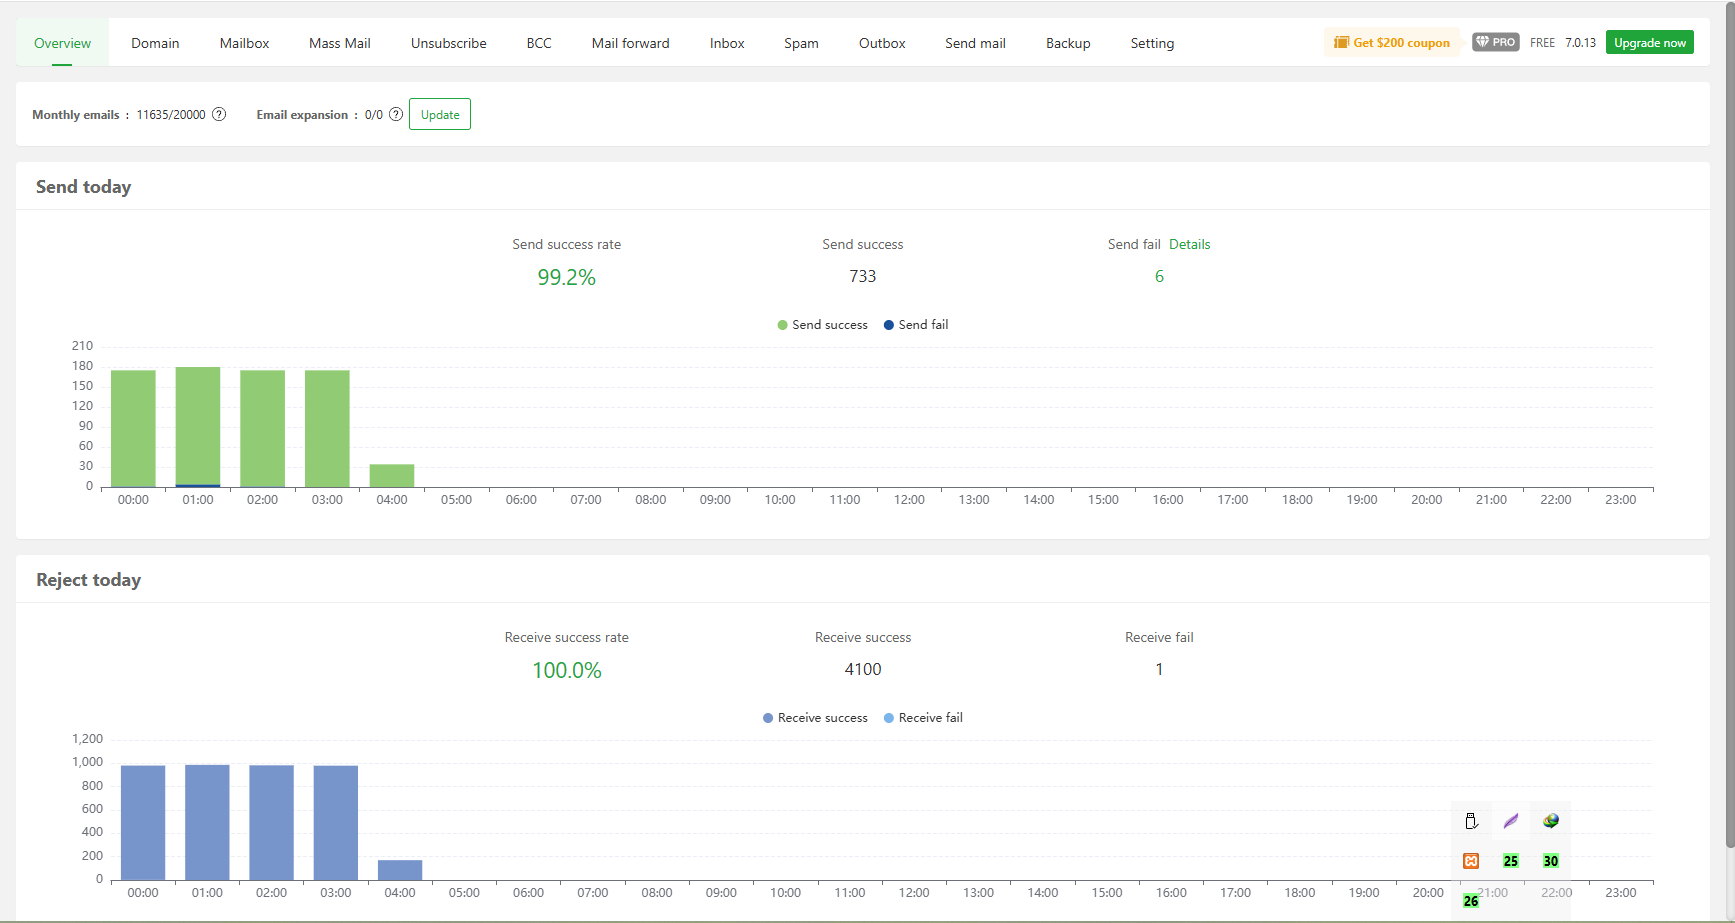Toggle the Send success legend item
The height and width of the screenshot is (923, 1735).
(822, 325)
